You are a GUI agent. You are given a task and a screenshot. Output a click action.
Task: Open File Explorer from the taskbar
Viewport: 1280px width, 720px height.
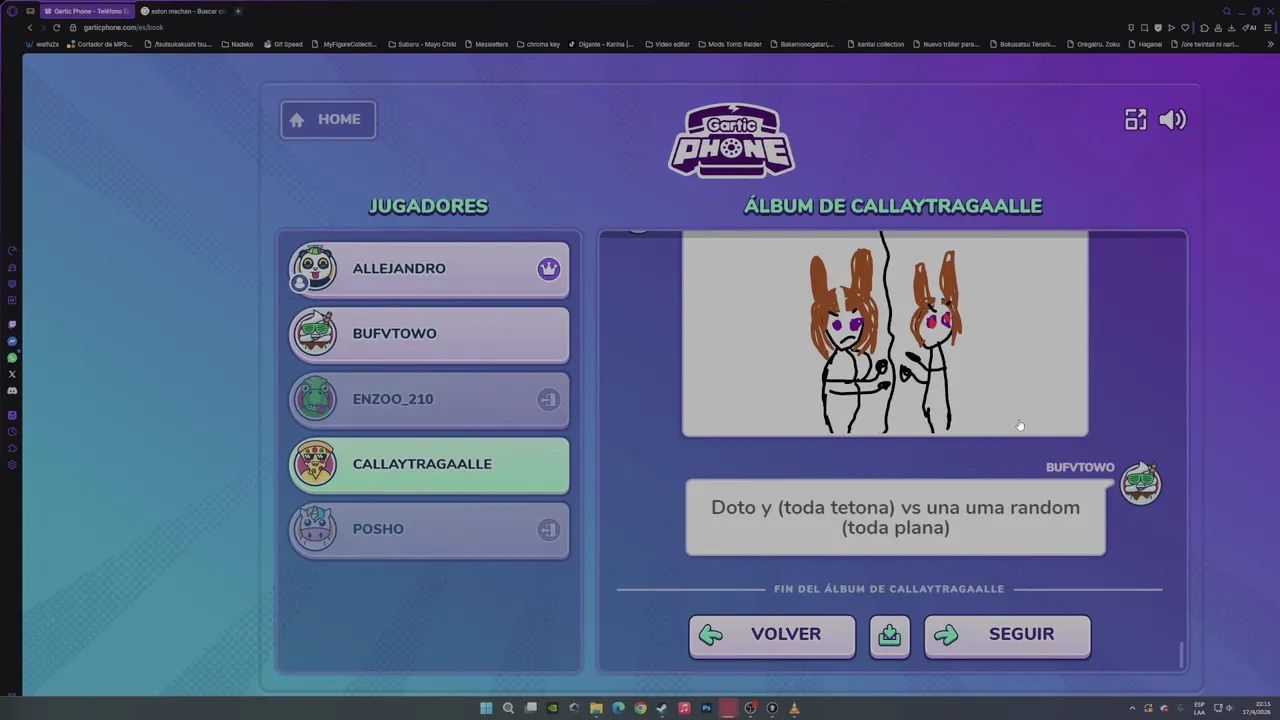tap(596, 708)
